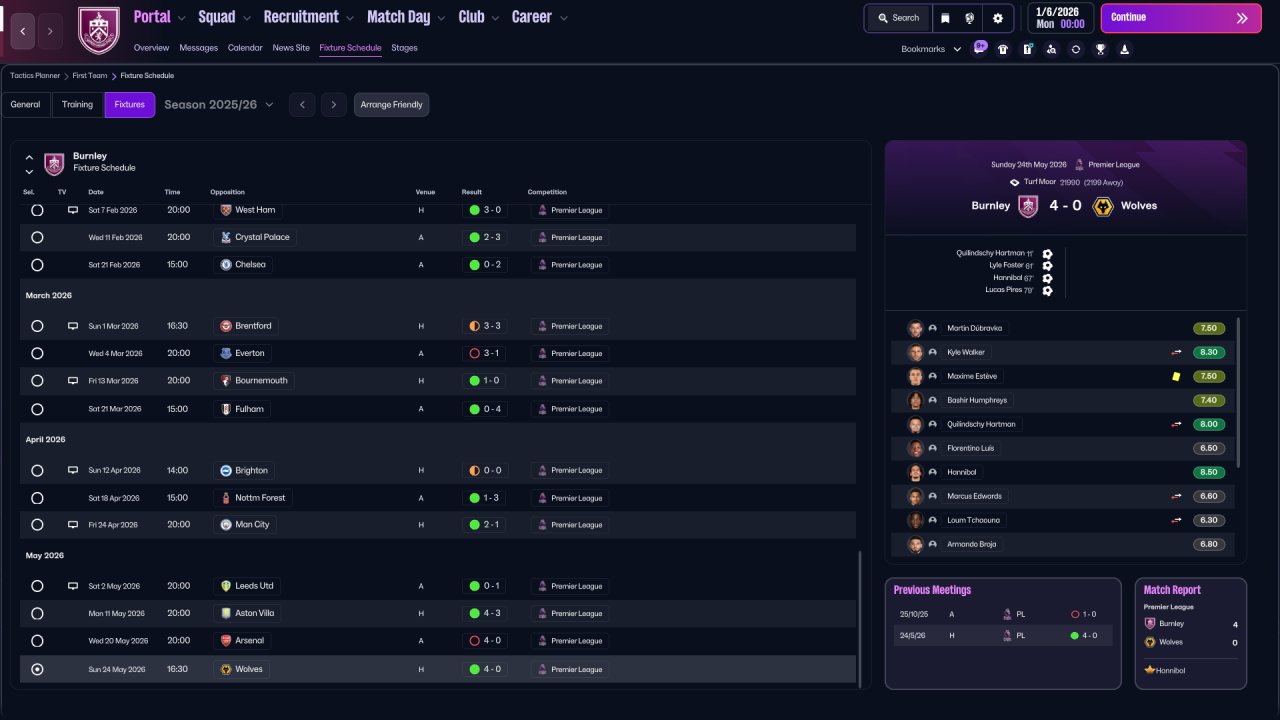Image resolution: width=1280 pixels, height=720 pixels.
Task: Open the Squad dropdown menu
Action: 224,17
